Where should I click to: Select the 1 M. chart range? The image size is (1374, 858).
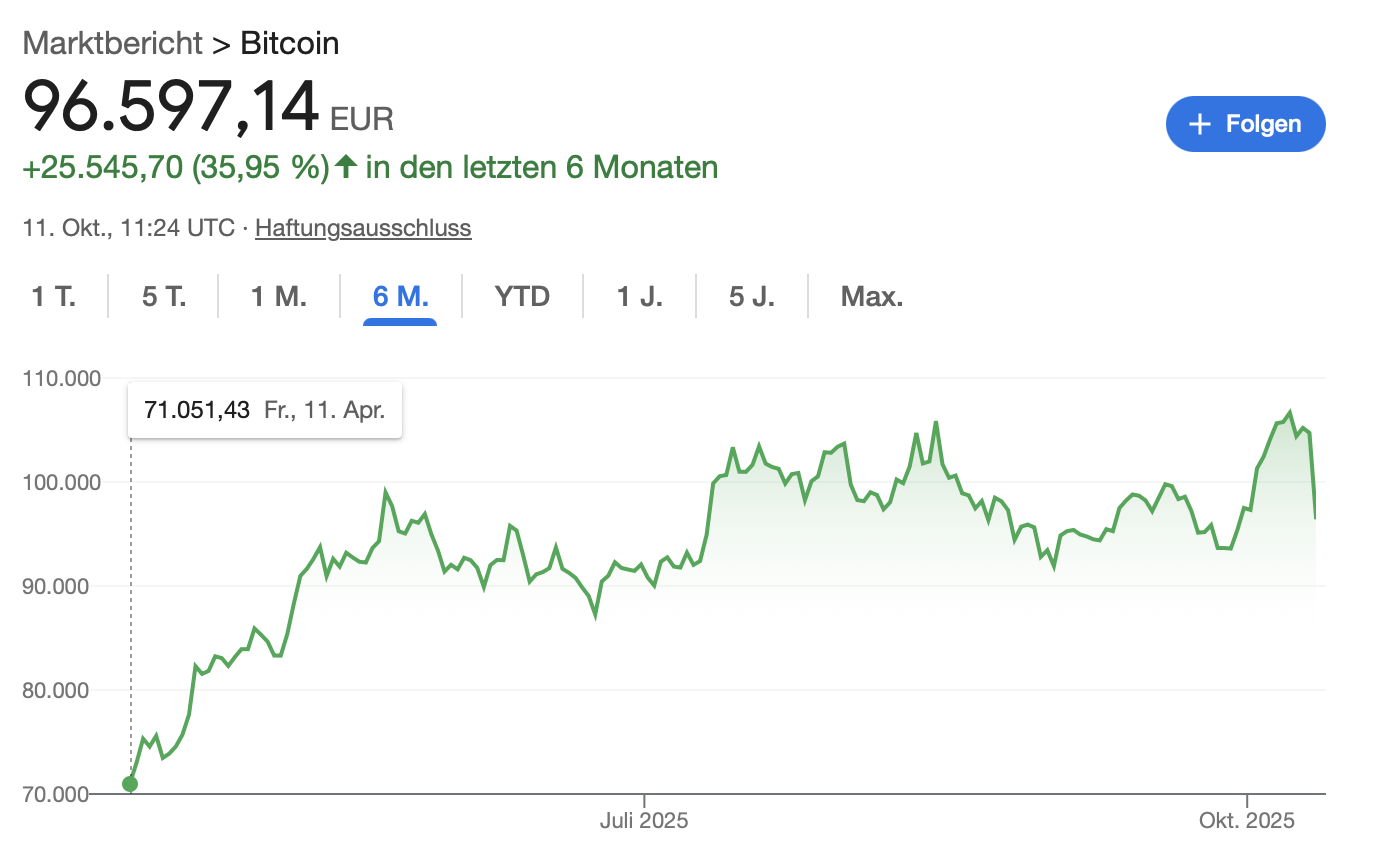coord(278,297)
